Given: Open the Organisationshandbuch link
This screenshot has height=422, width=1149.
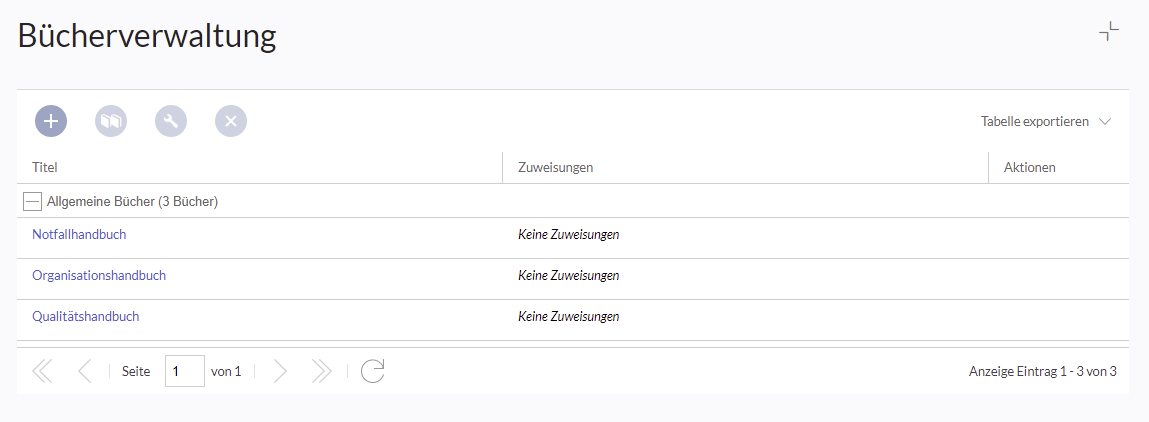Looking at the screenshot, I should click(x=99, y=275).
